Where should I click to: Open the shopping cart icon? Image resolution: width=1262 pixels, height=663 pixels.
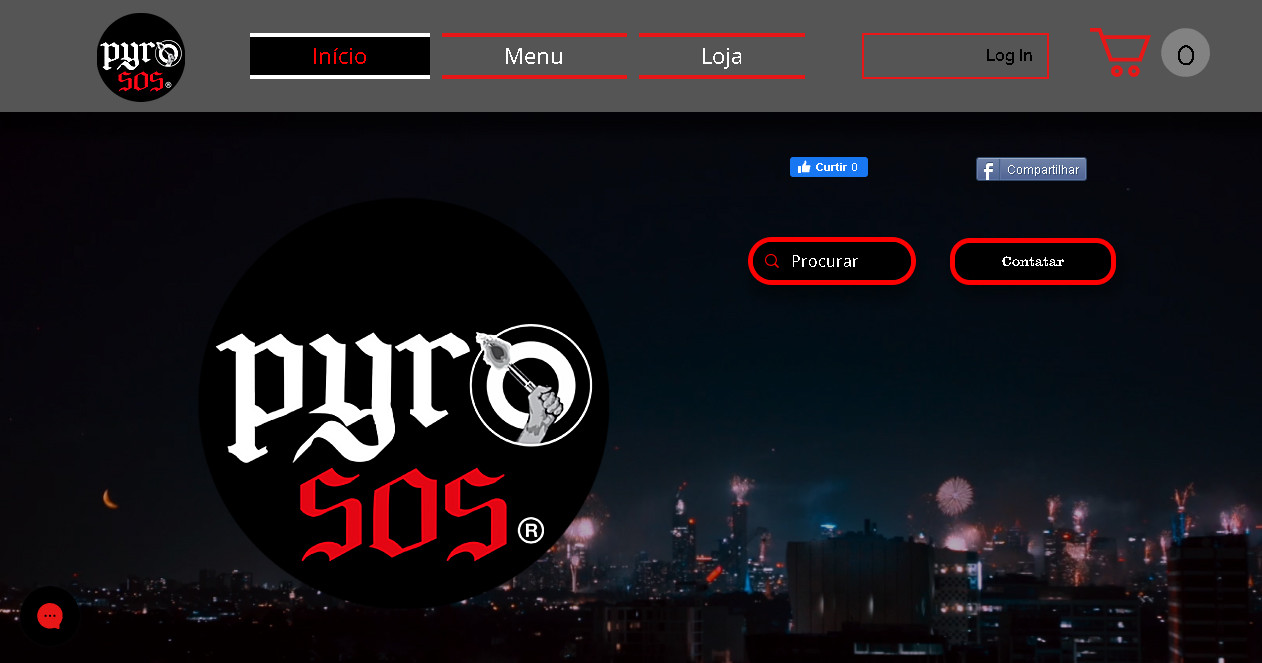(x=1120, y=52)
